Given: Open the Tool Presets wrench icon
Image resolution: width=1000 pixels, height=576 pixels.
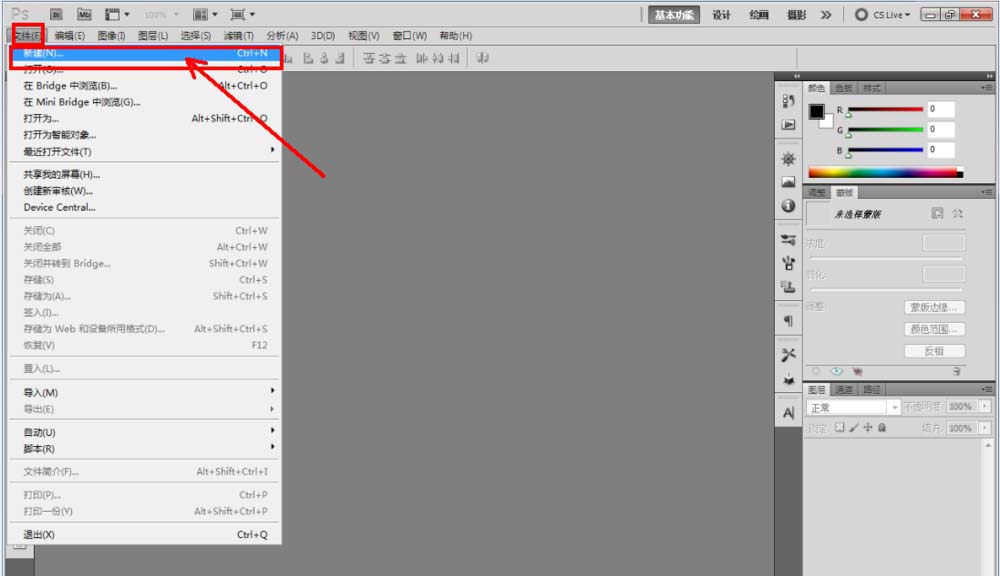Looking at the screenshot, I should coord(788,355).
